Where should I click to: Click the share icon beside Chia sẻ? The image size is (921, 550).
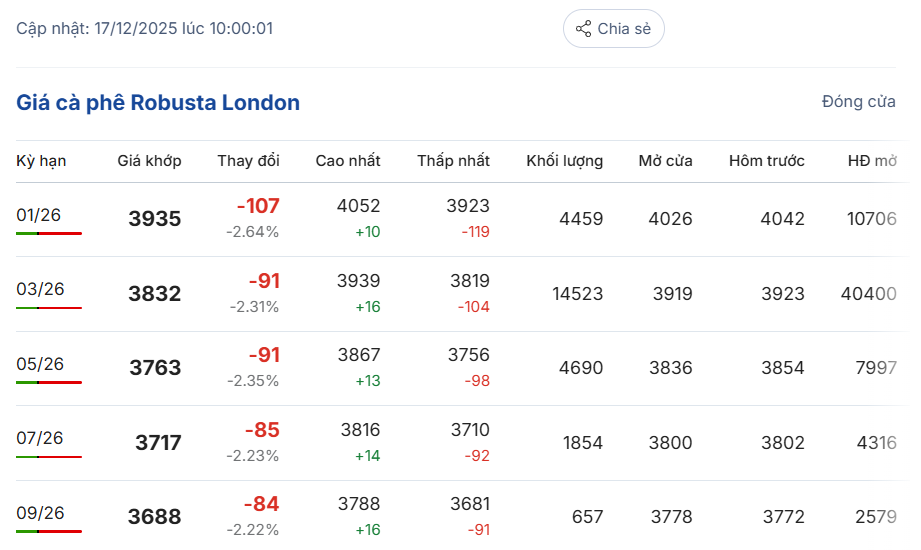[583, 29]
